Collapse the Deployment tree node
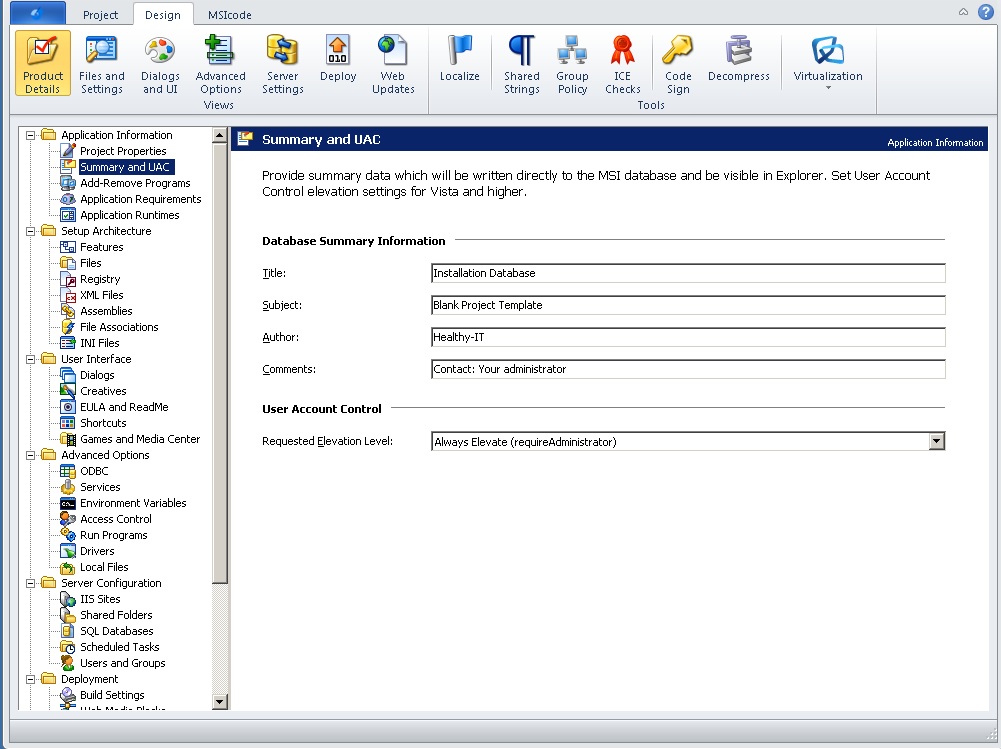The height and width of the screenshot is (749, 1001). 30,679
